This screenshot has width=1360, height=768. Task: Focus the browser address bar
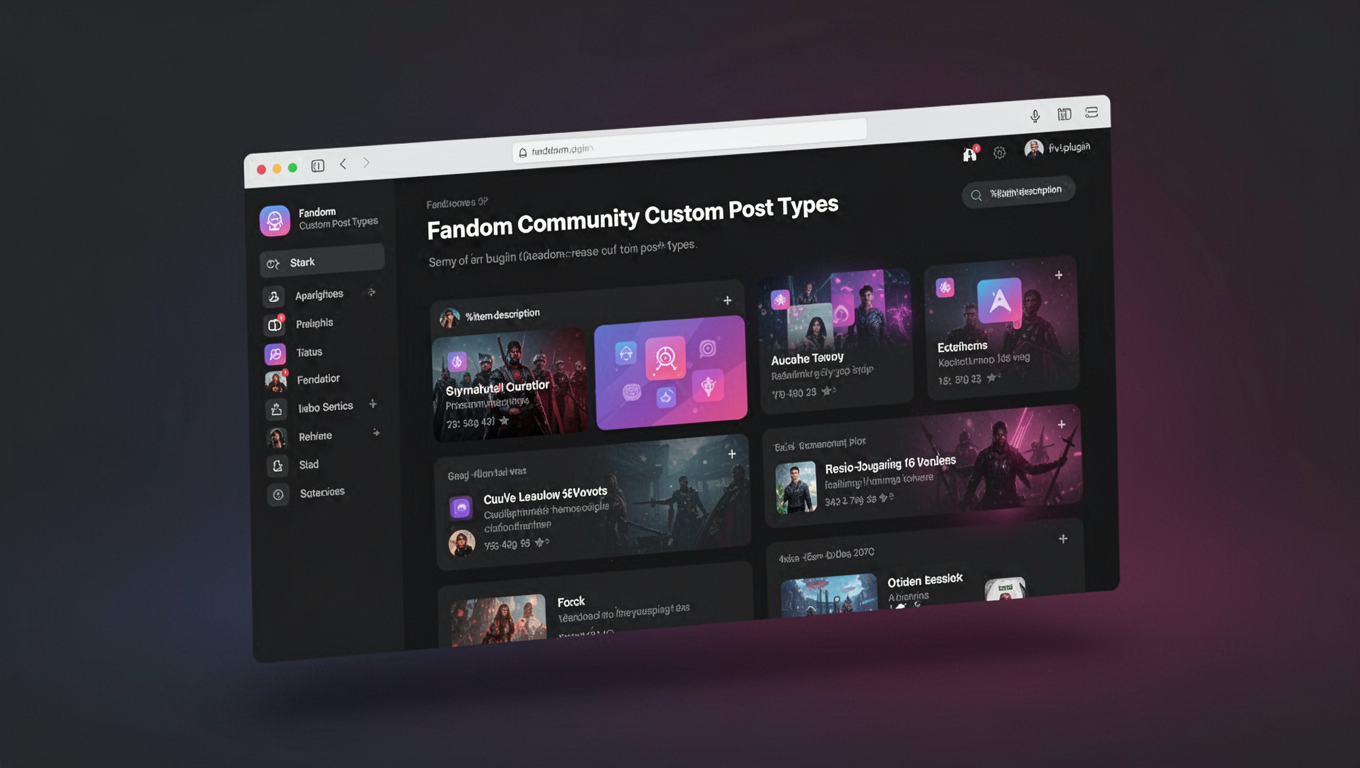pos(688,139)
